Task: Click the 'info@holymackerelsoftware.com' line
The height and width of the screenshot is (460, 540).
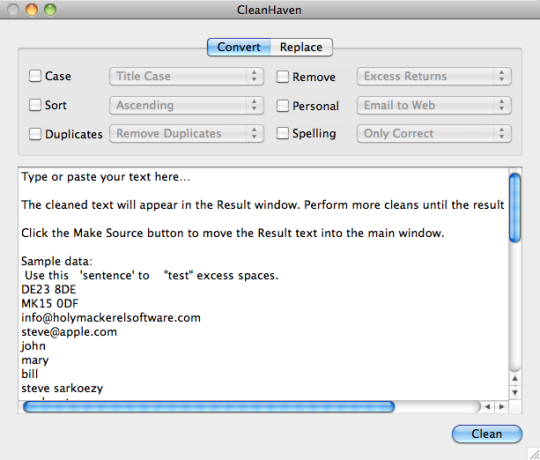Action: (111, 317)
